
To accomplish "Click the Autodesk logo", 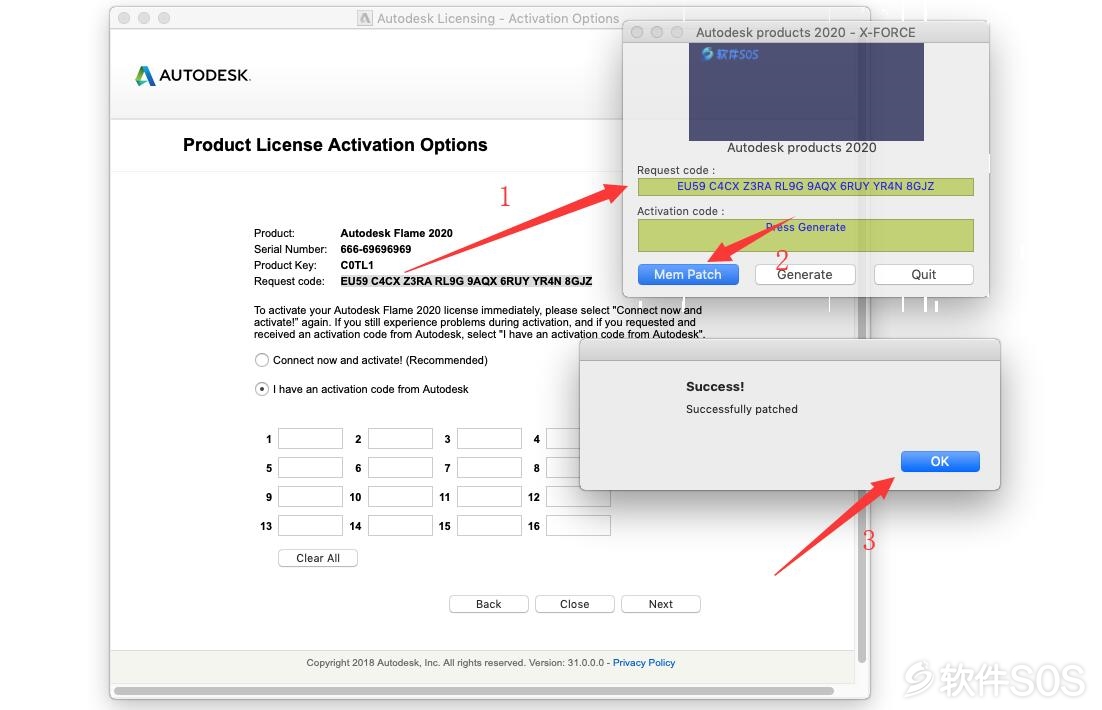I will click(x=193, y=75).
